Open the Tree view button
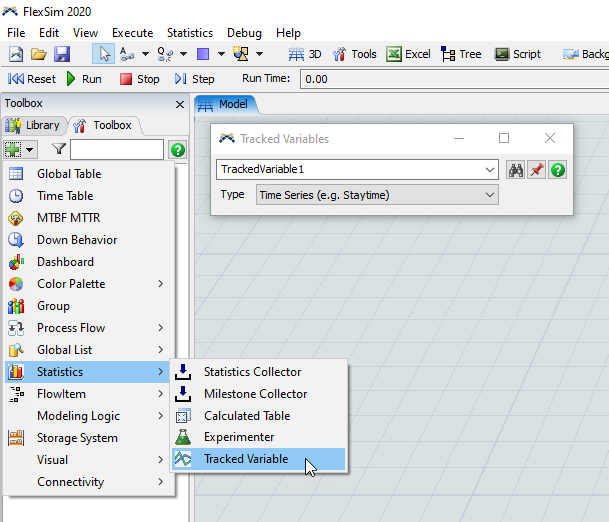The width and height of the screenshot is (609, 522). coord(461,54)
